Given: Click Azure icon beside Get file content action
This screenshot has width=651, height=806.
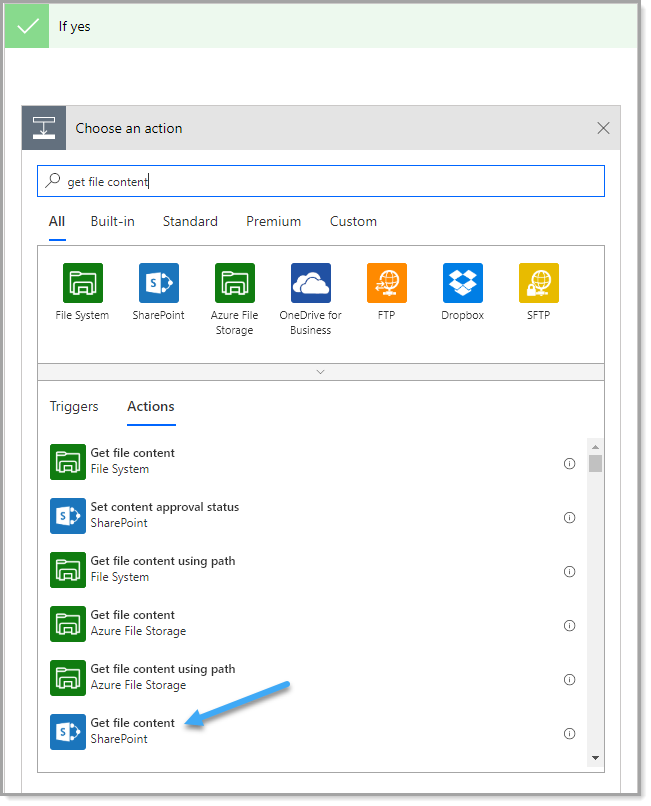Looking at the screenshot, I should click(x=68, y=624).
